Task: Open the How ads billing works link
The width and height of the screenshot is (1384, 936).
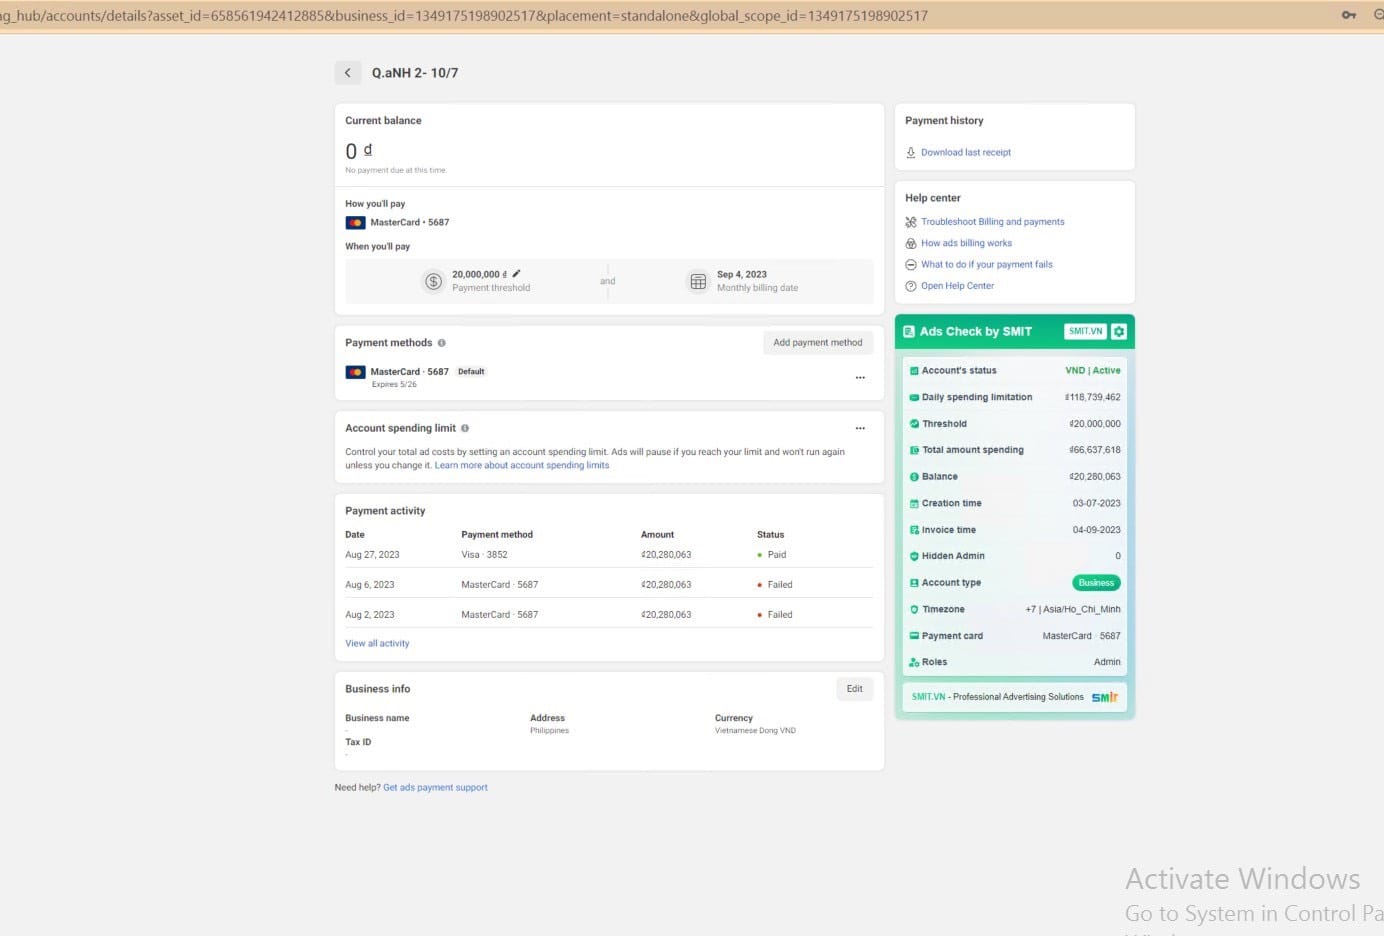Action: click(x=966, y=243)
